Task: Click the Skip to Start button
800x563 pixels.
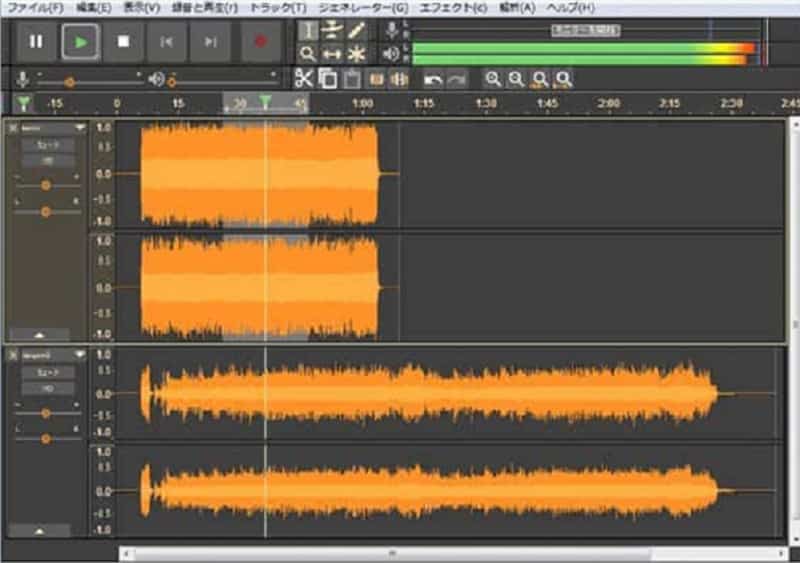Action: coord(166,41)
